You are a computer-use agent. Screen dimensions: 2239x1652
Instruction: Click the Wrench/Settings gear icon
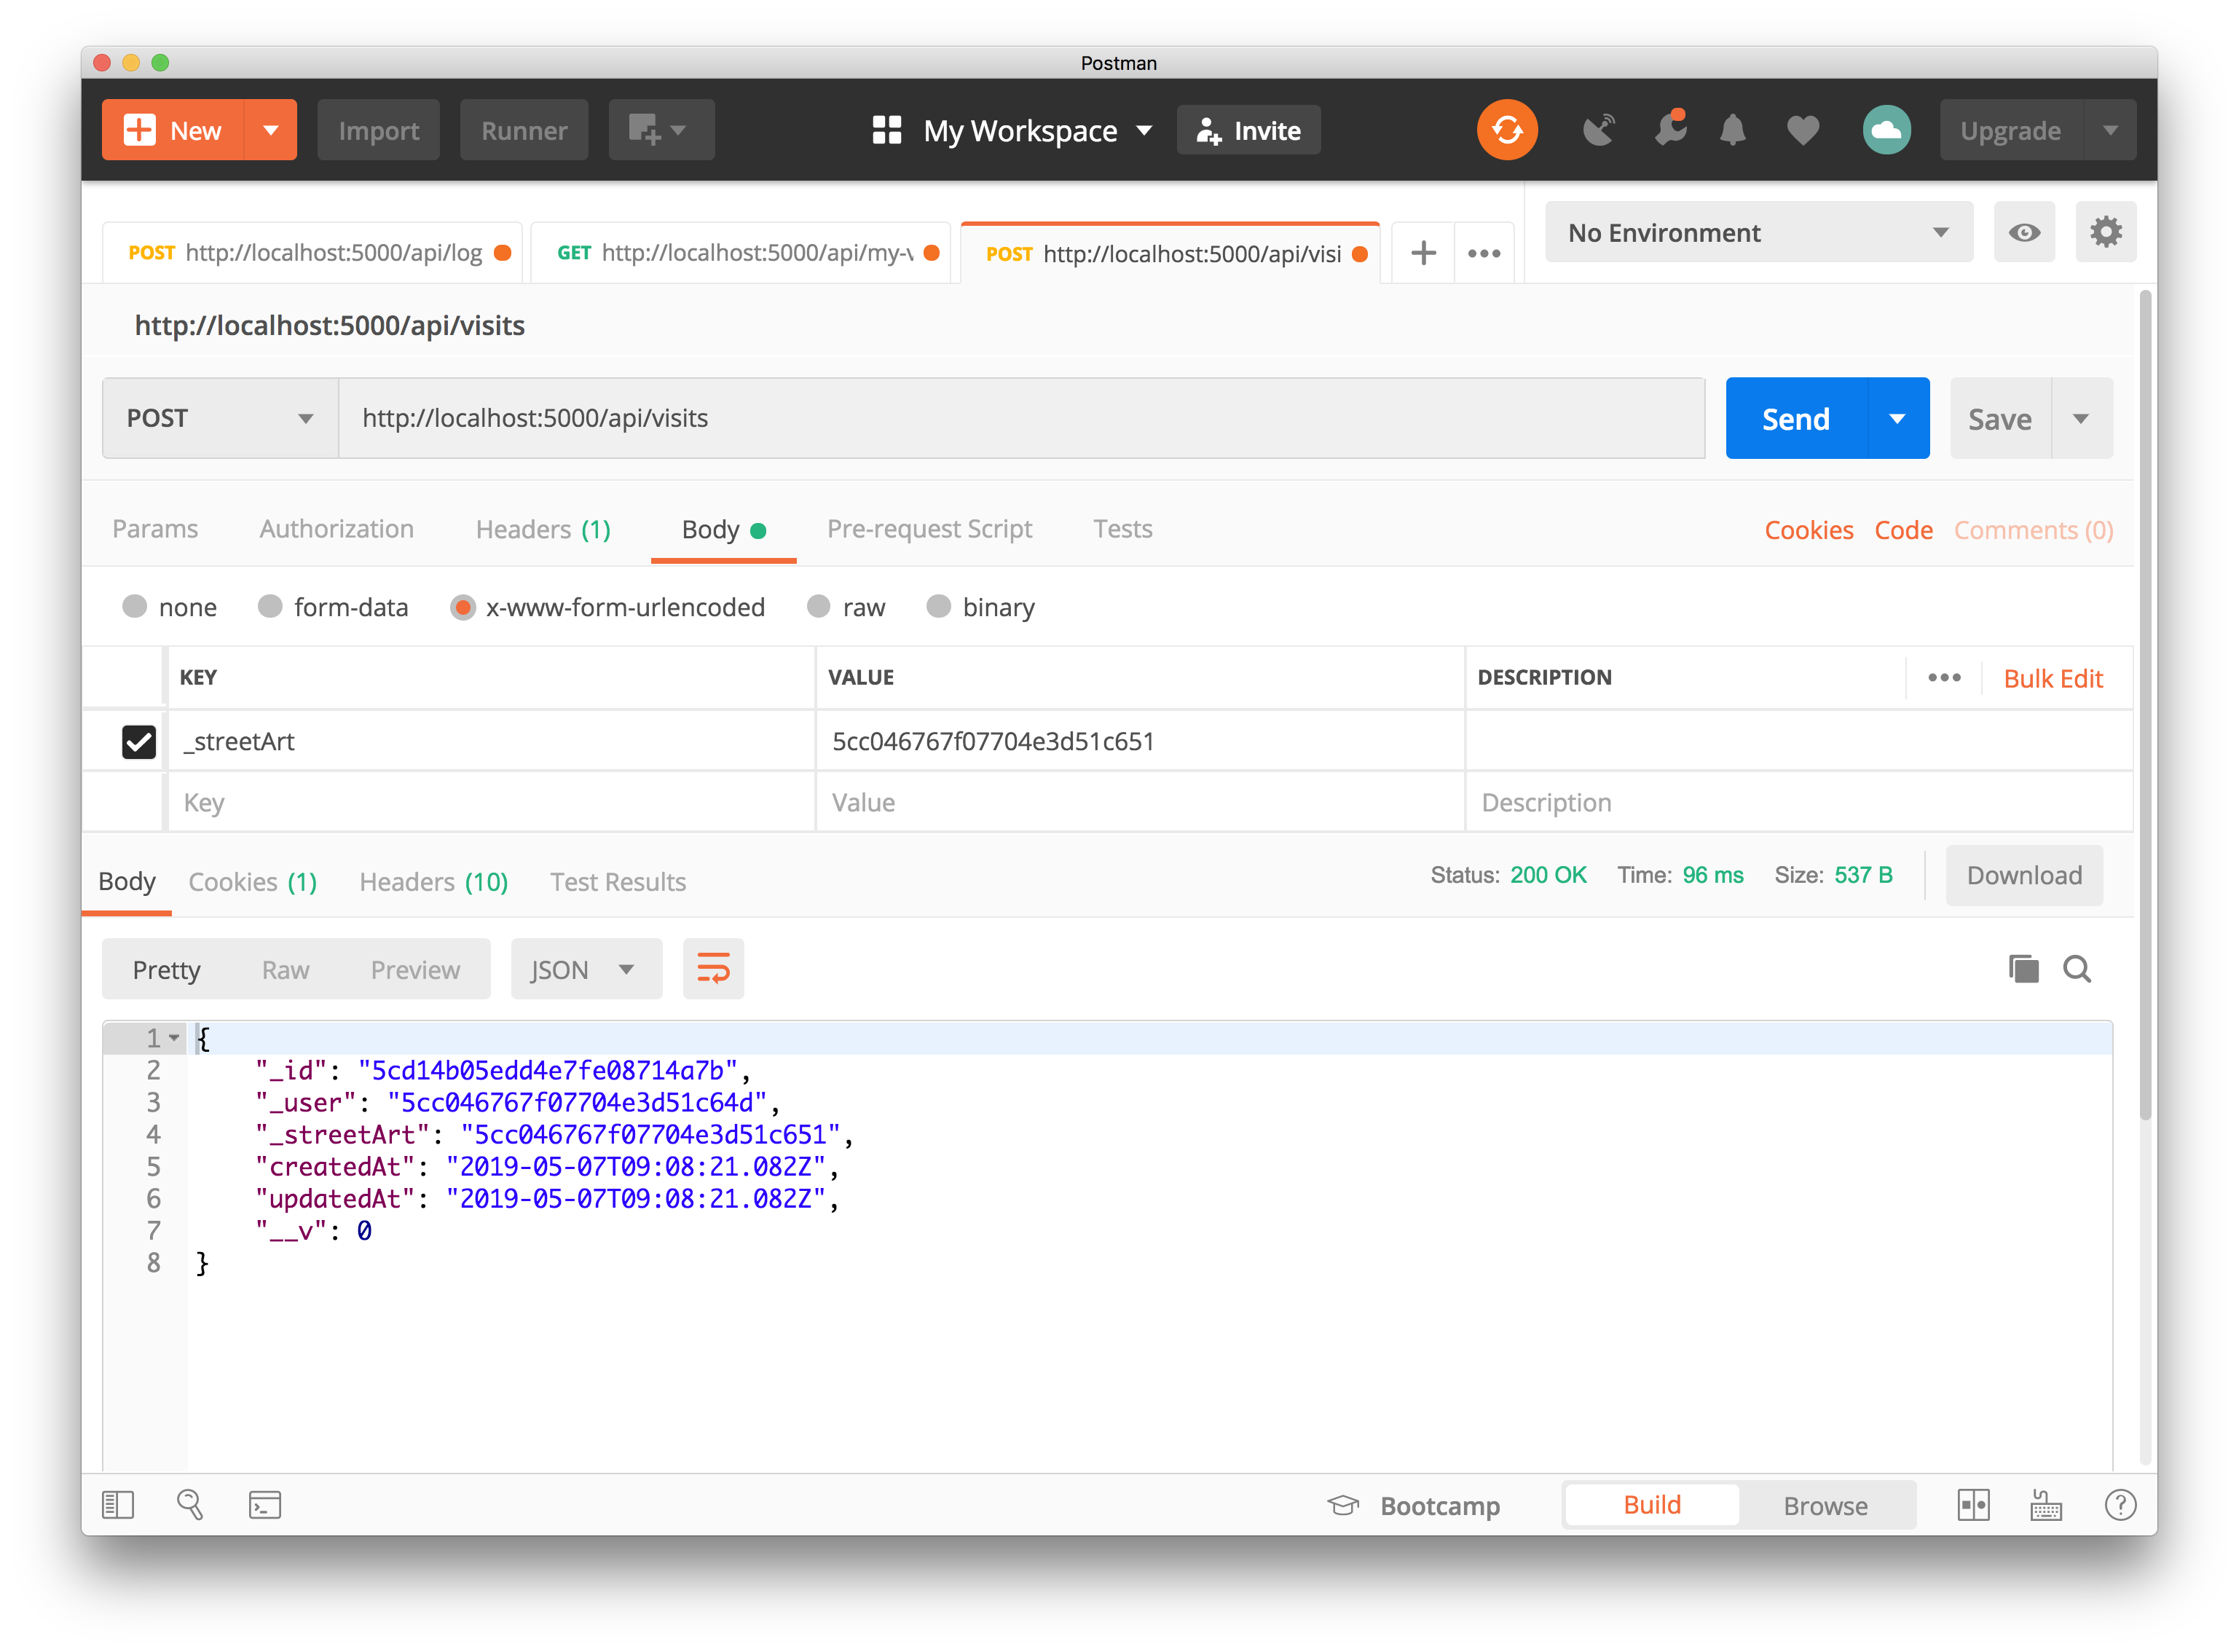2105,232
